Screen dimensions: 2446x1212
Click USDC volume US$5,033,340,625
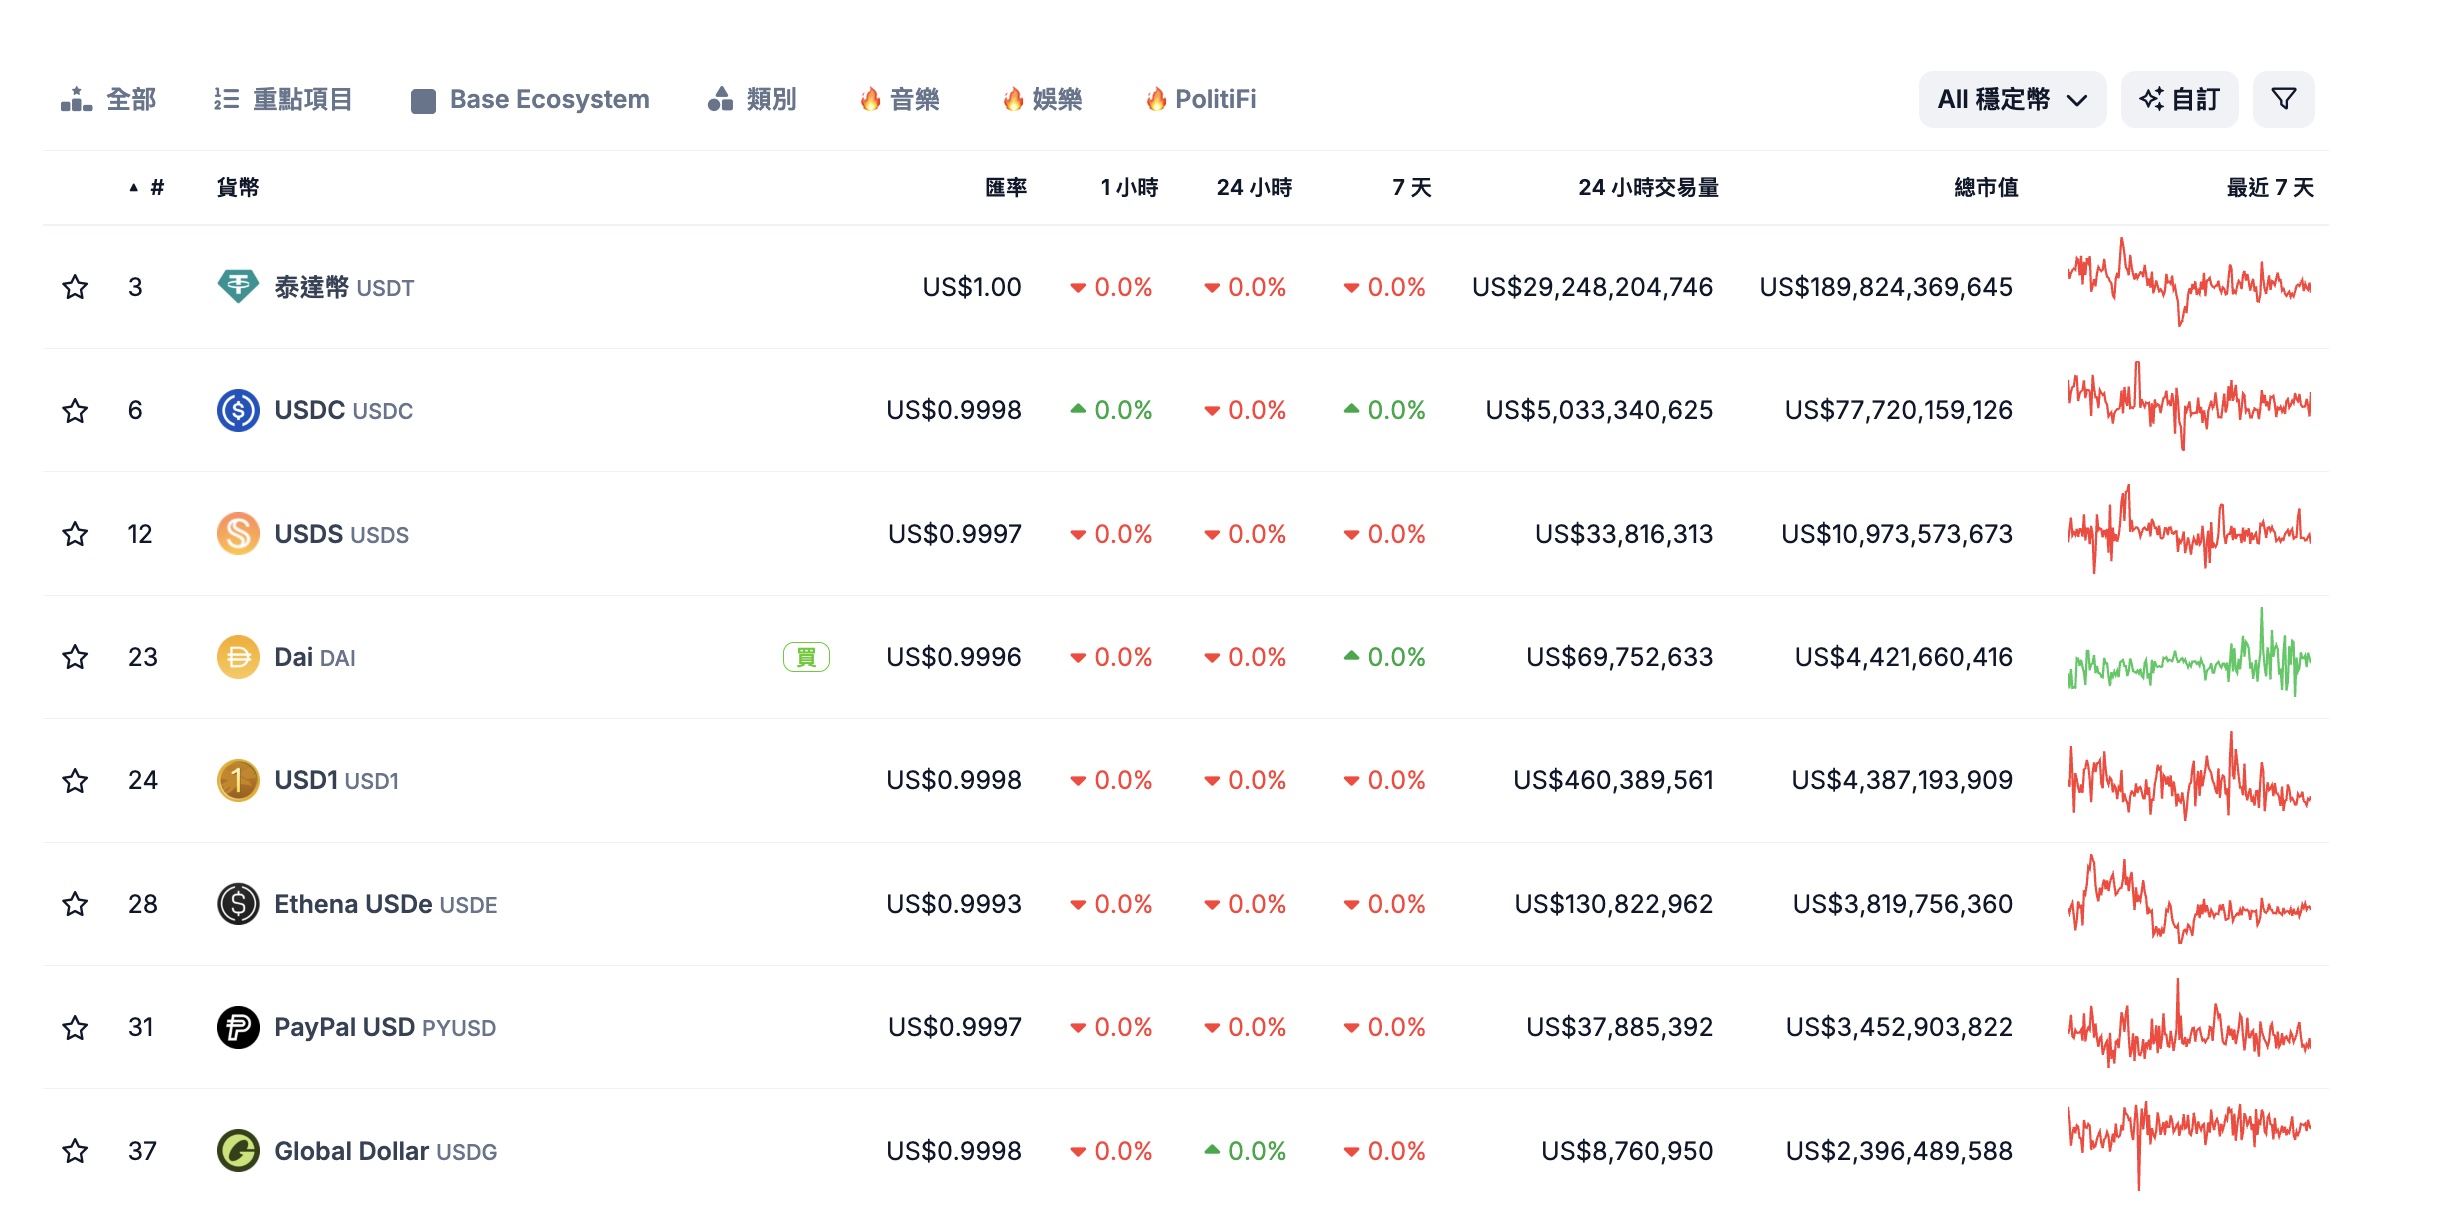pos(1599,410)
